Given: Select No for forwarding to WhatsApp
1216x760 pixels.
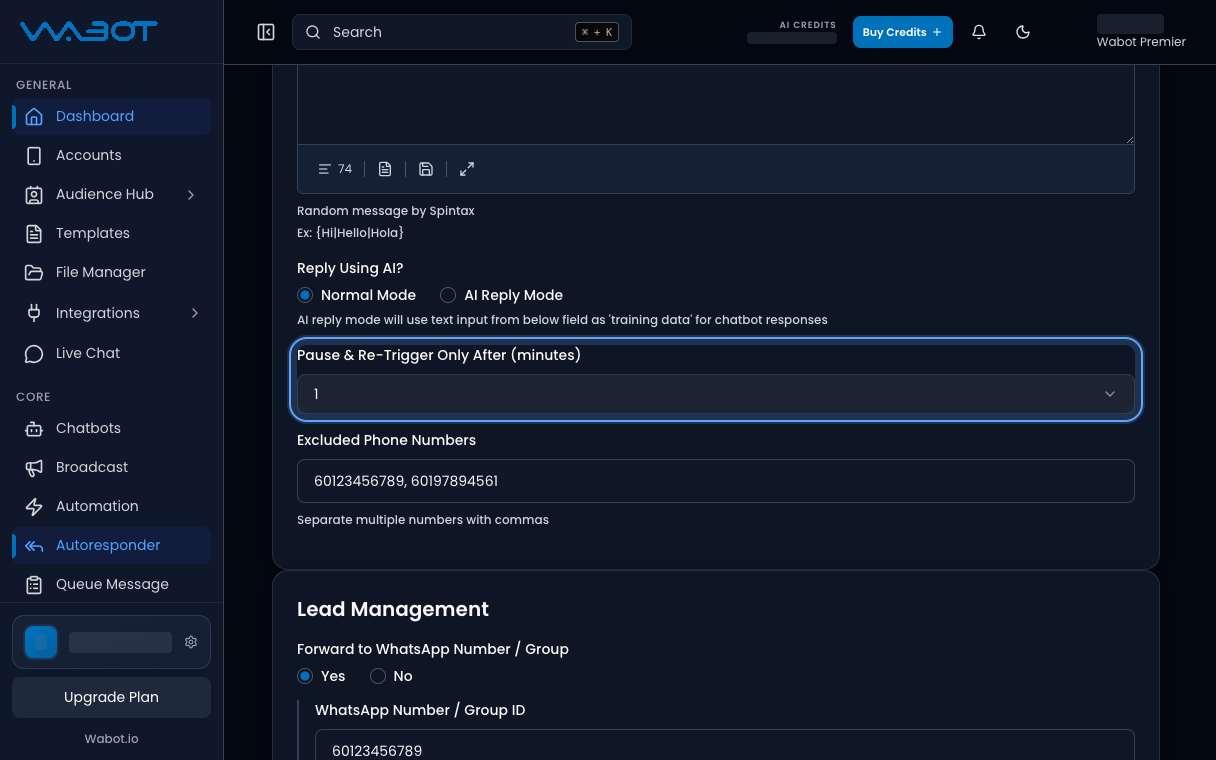Looking at the screenshot, I should pos(378,676).
